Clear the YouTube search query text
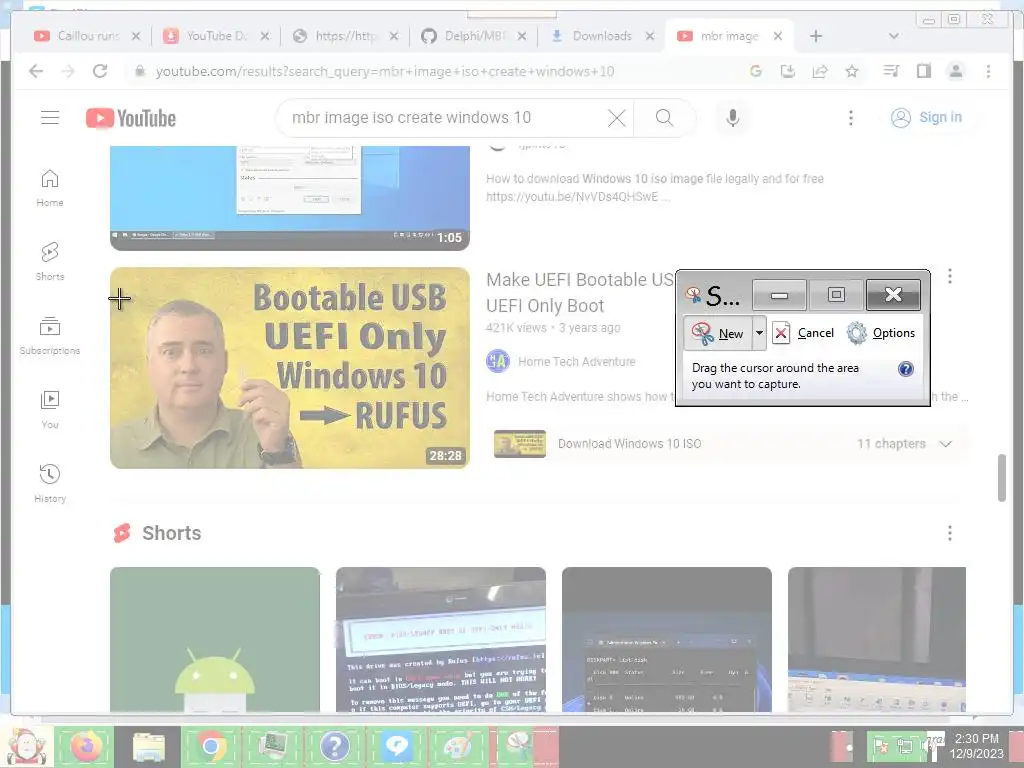This screenshot has width=1024, height=768. coord(616,118)
